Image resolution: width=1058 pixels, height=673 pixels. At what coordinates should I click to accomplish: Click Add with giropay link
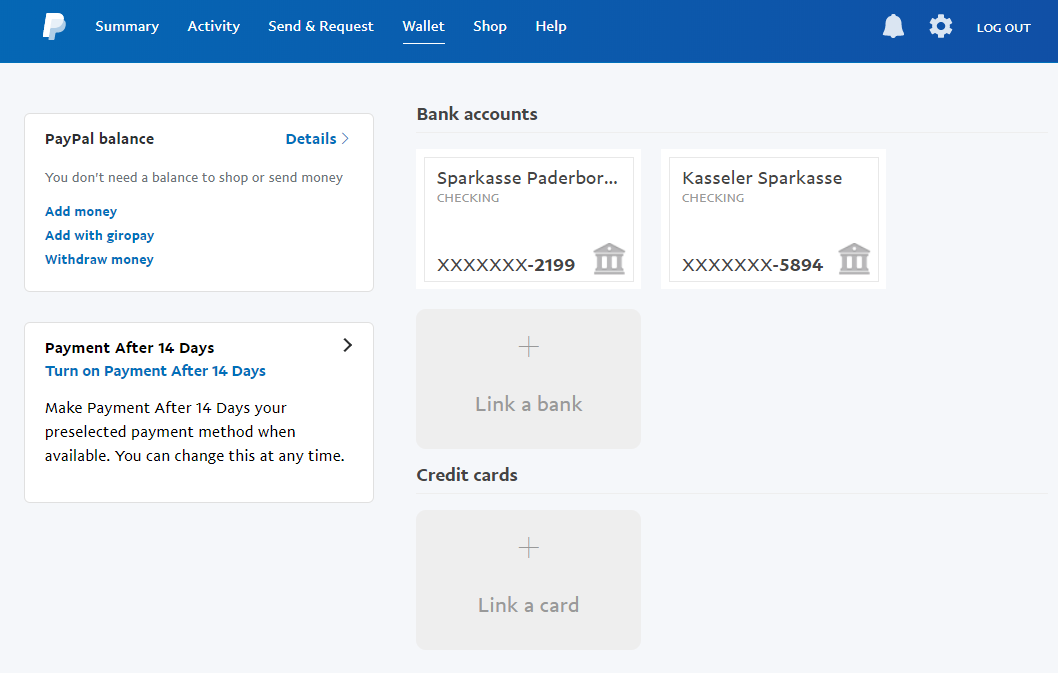(99, 236)
